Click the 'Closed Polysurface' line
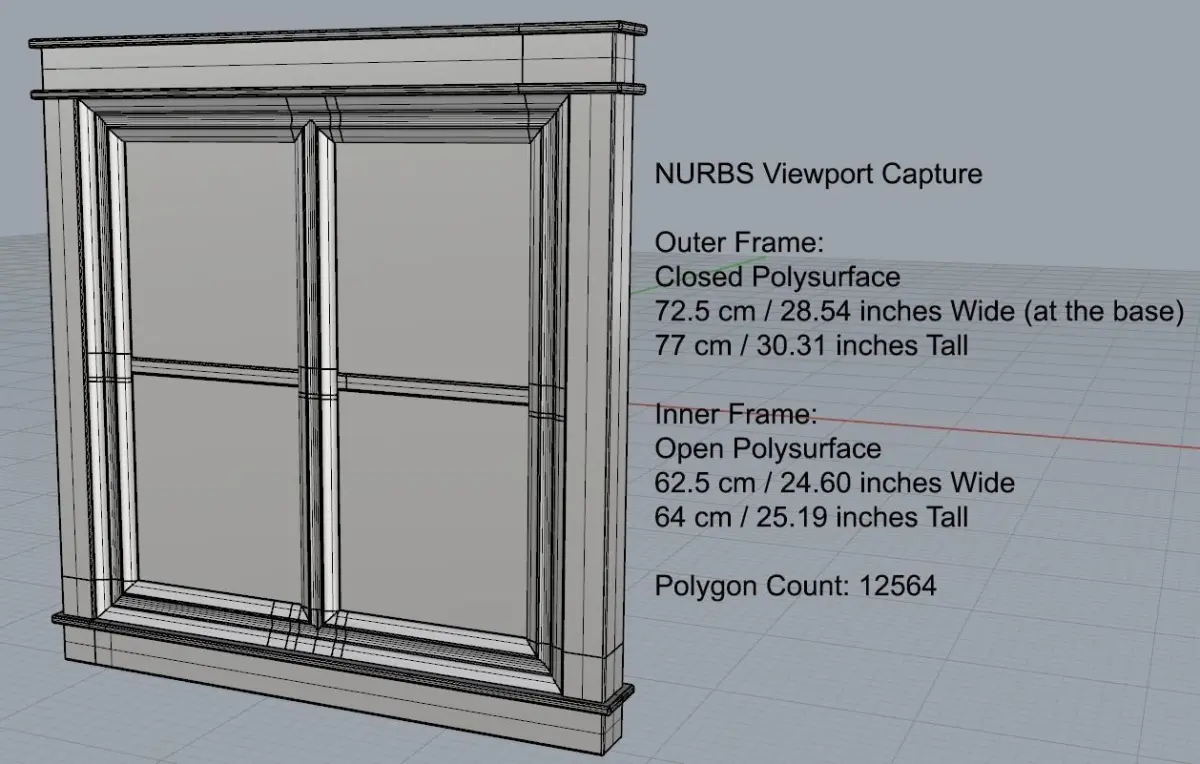1200x764 pixels. 777,276
